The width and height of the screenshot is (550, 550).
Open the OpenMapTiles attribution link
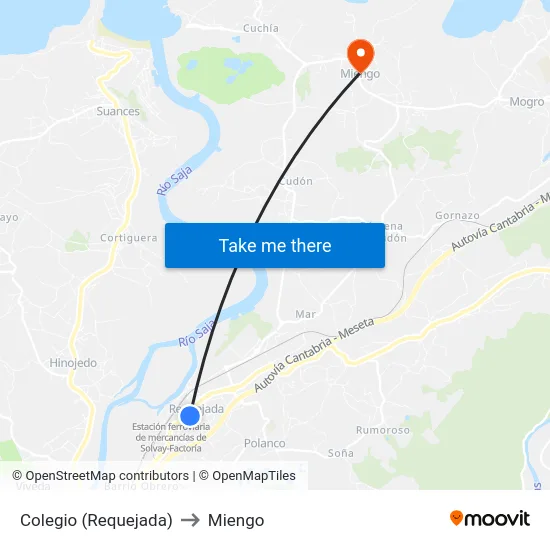[x=247, y=476]
